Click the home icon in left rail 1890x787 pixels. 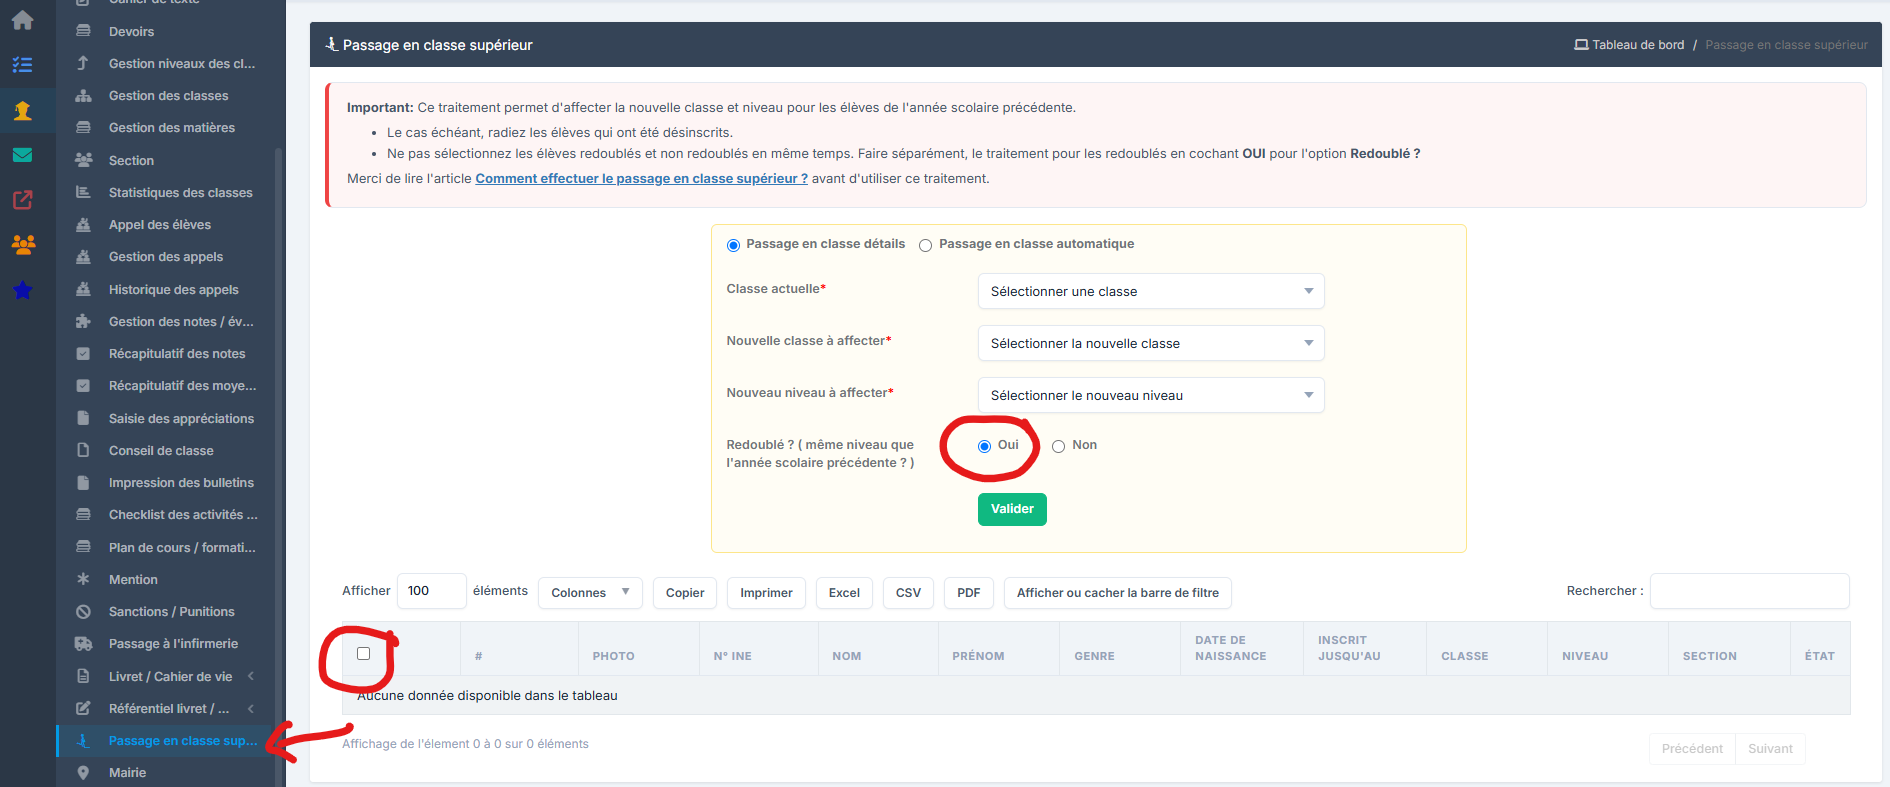22,20
